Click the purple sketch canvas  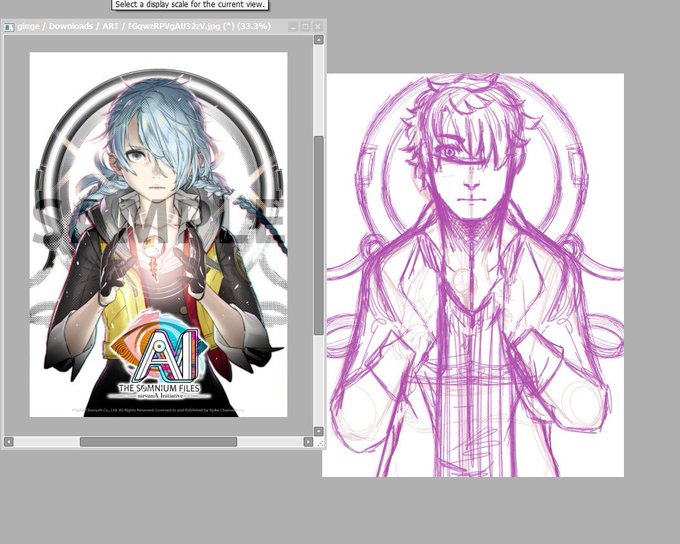tap(473, 275)
